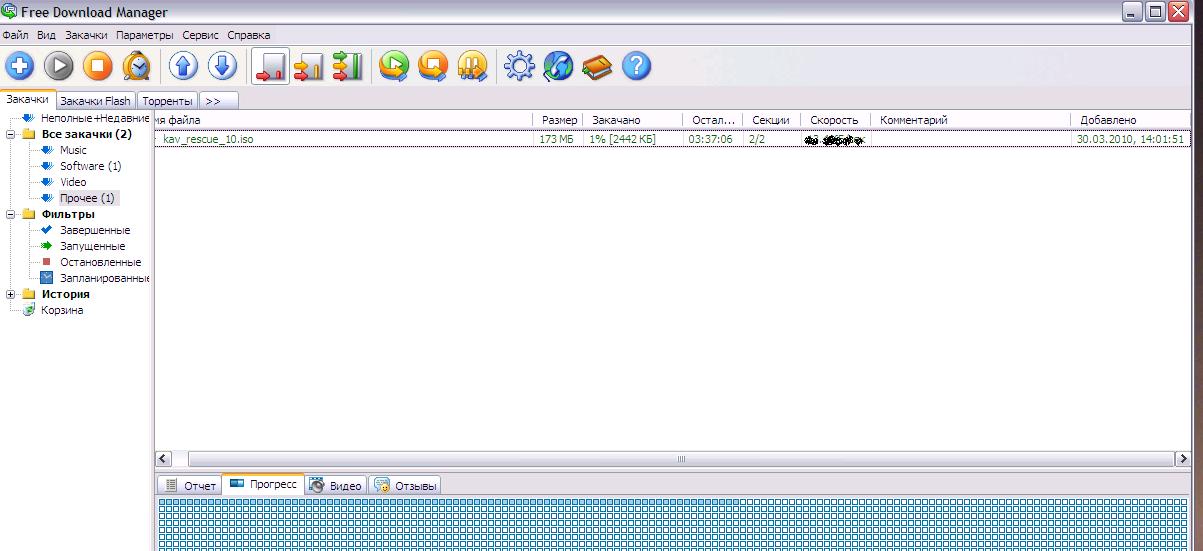
Task: Click the blue question mark help icon
Action: click(x=636, y=67)
